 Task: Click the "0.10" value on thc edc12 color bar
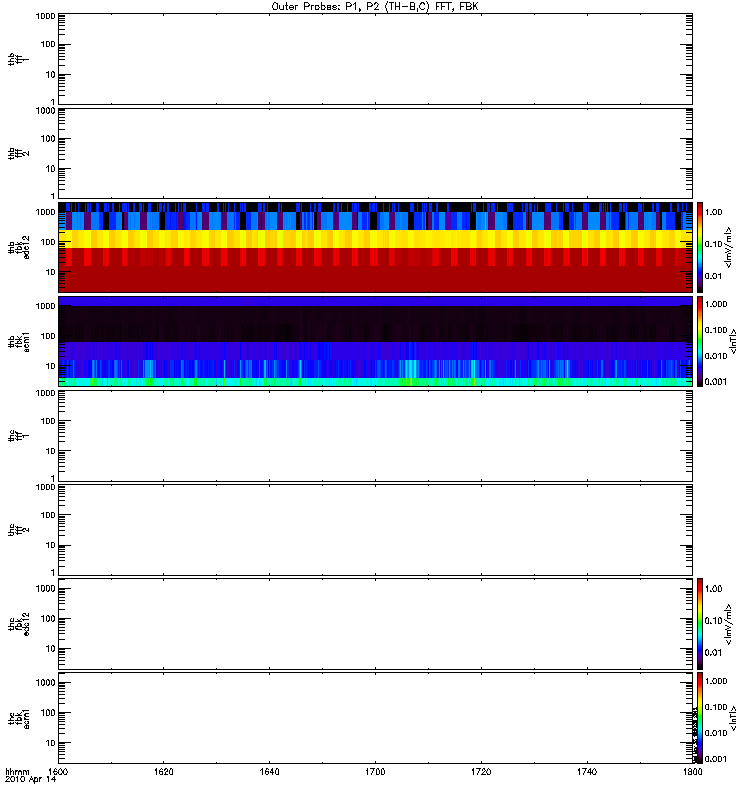[713, 621]
